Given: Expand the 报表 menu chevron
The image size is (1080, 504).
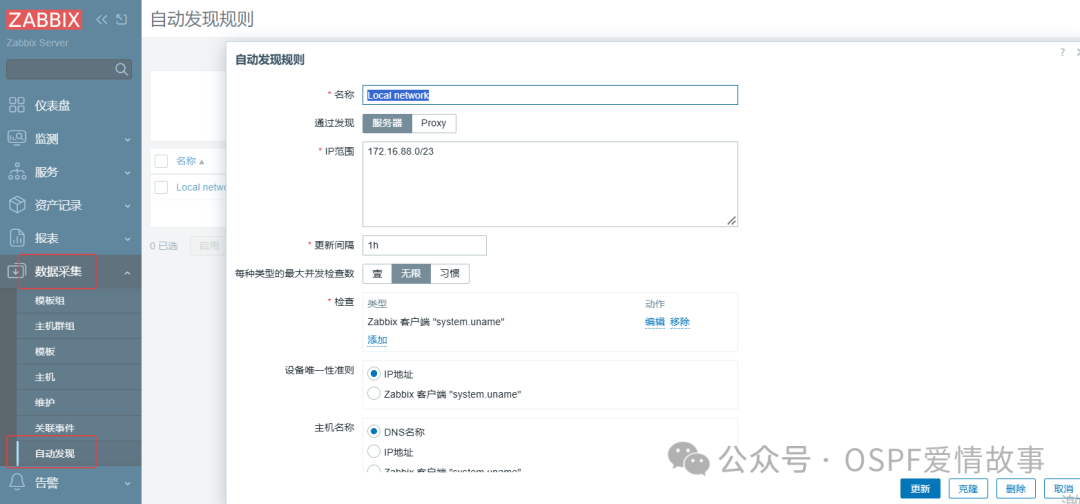Looking at the screenshot, I should coord(127,239).
